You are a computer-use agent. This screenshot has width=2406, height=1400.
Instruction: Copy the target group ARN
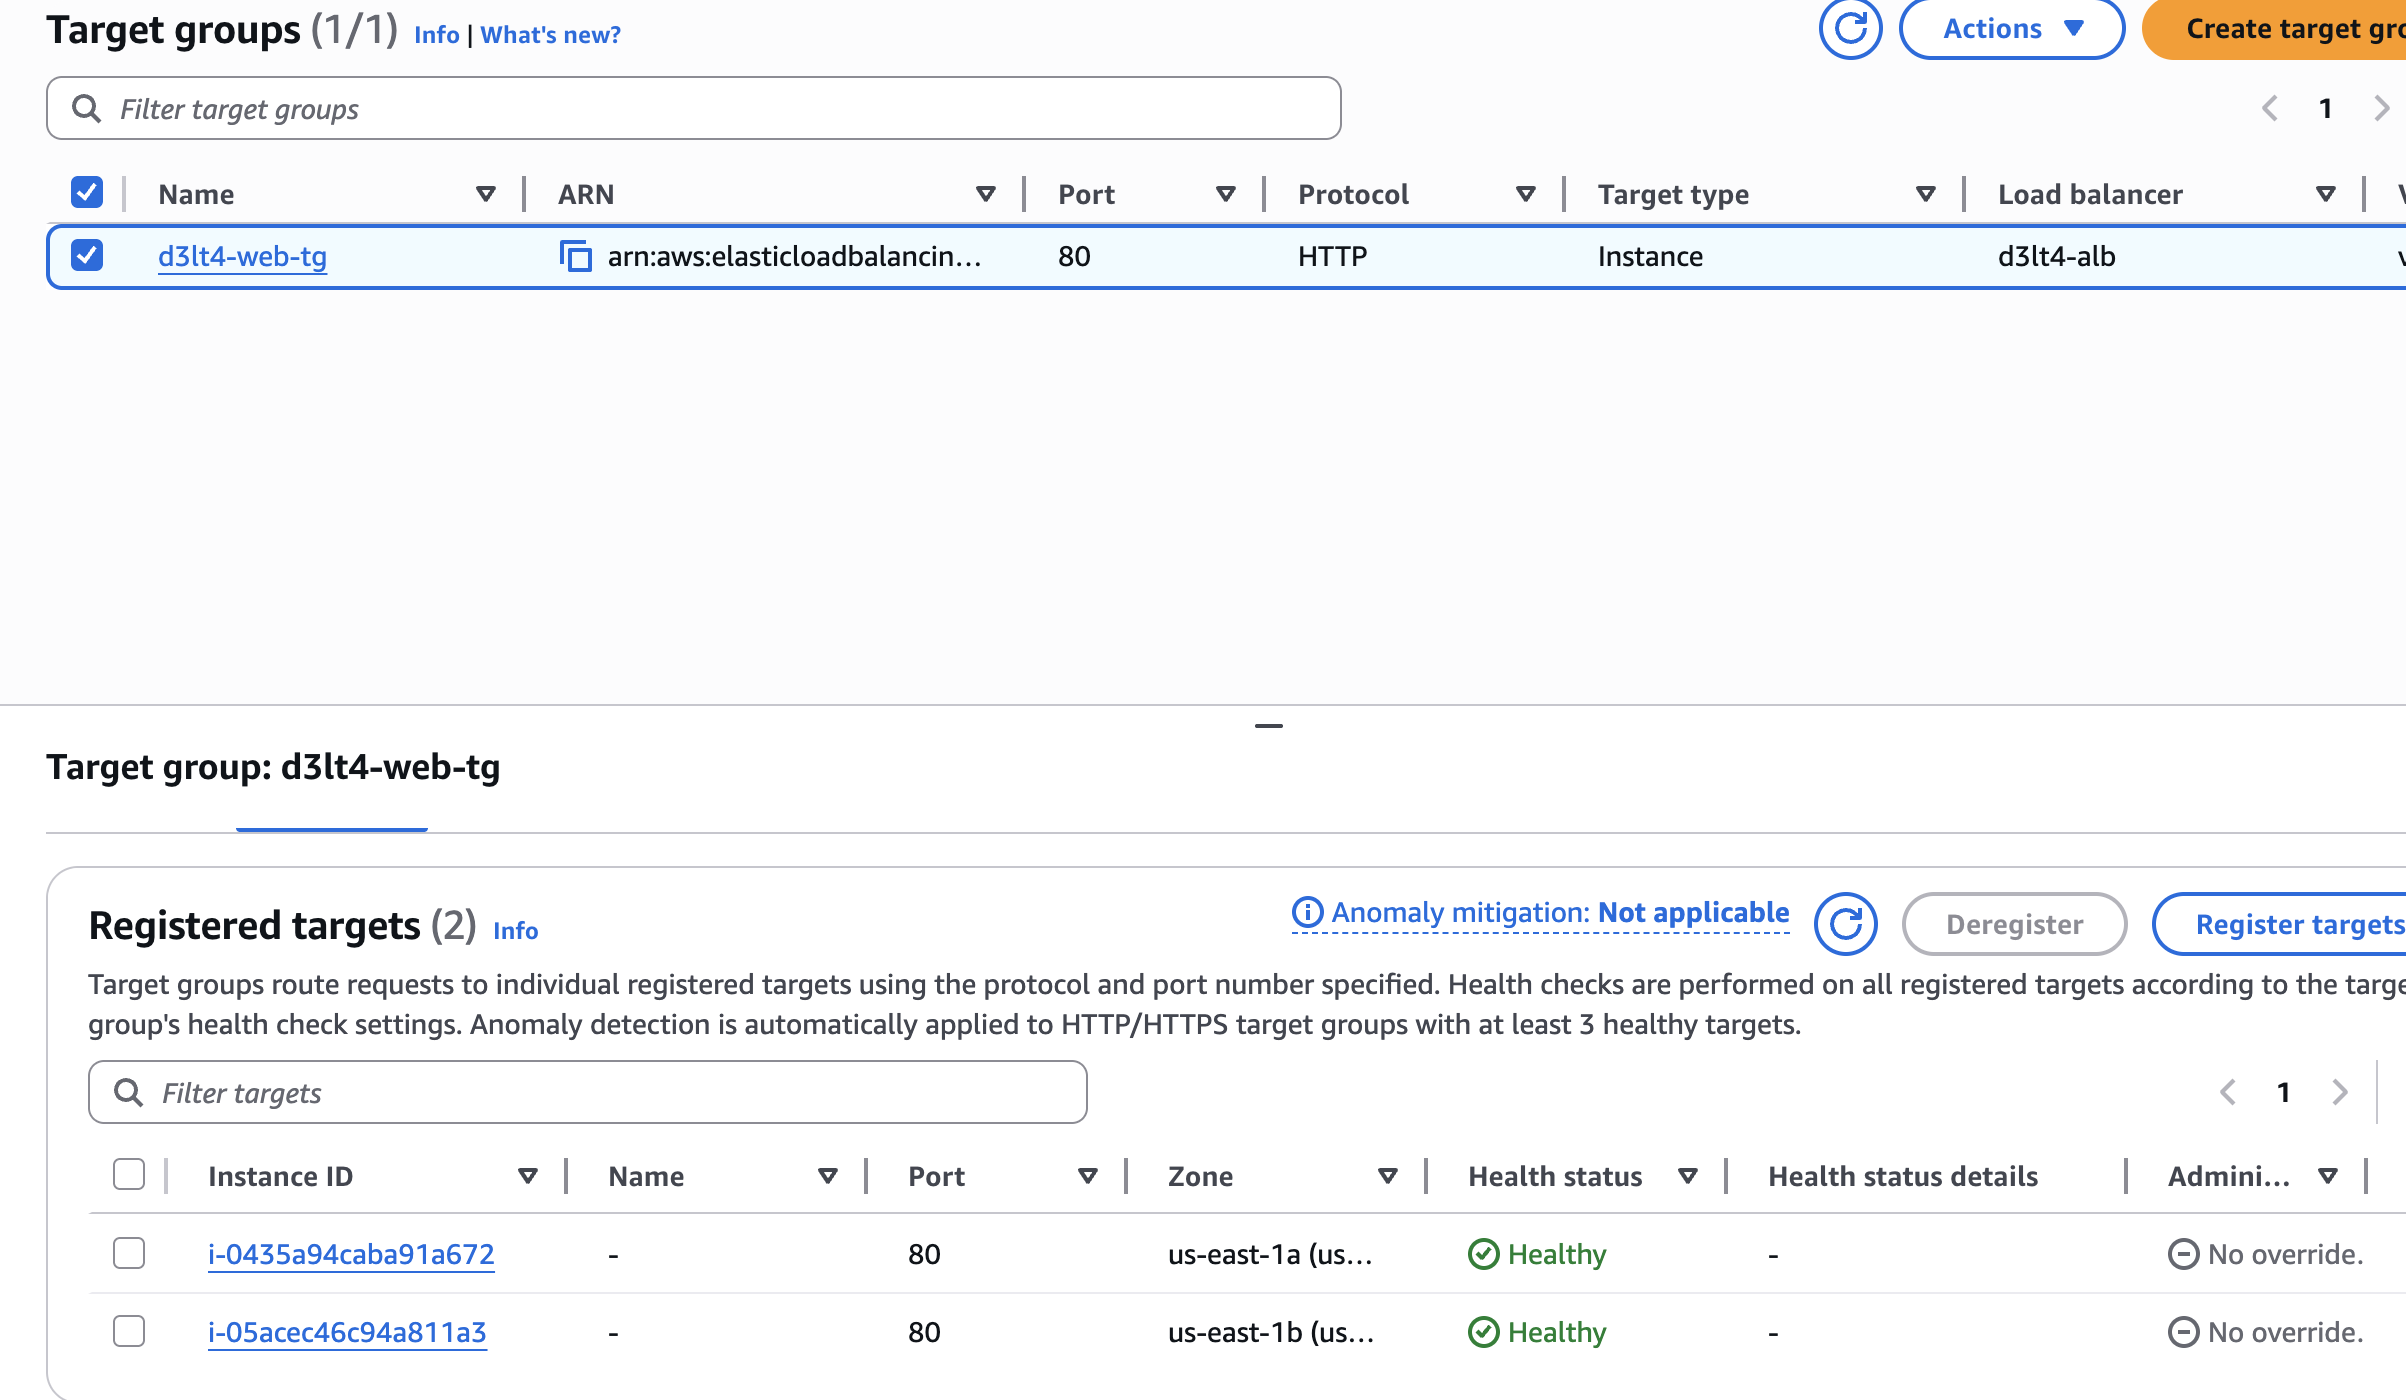click(575, 257)
